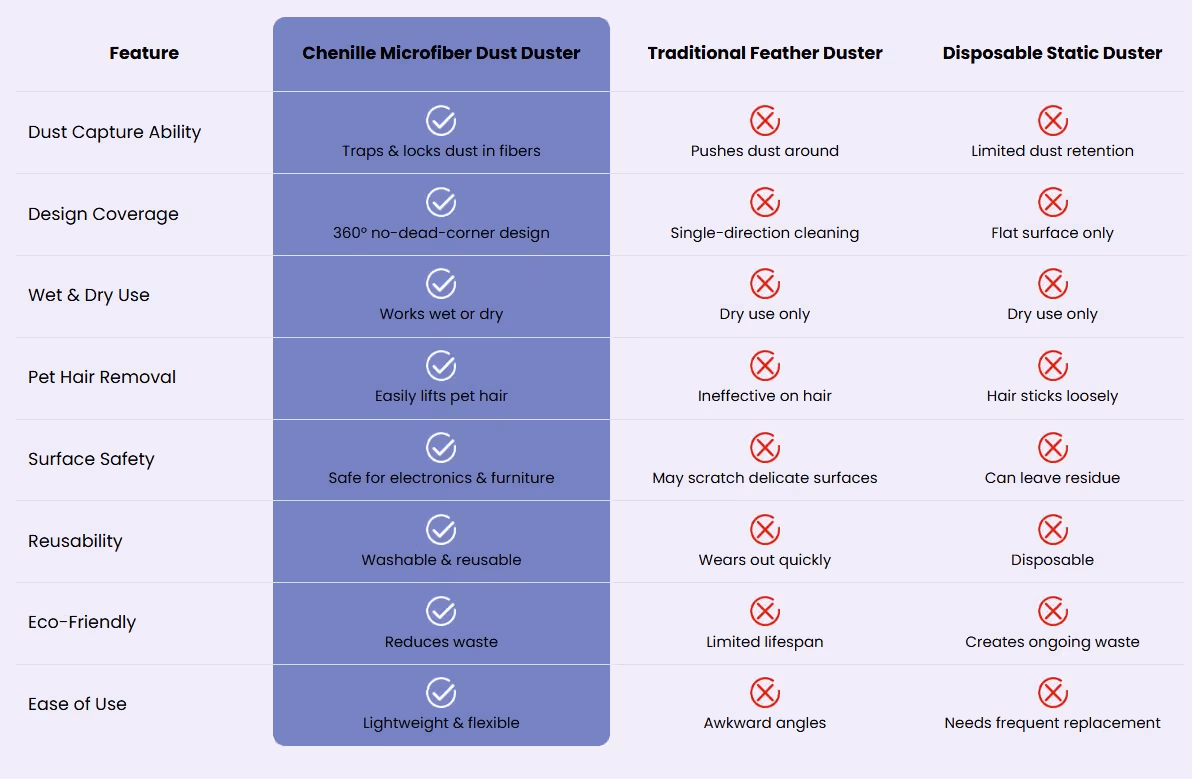This screenshot has height=779, width=1192.
Task: Select the 'Traditional Feather Duster' column header
Action: (765, 53)
